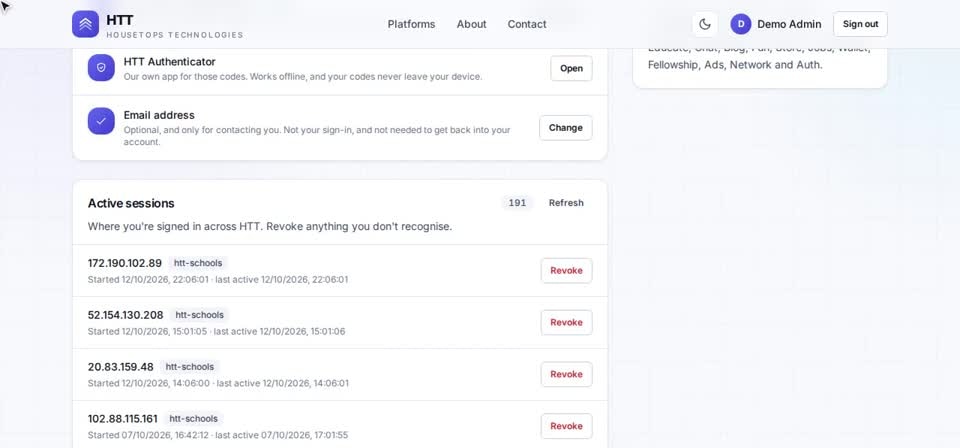Change the email address

[566, 128]
